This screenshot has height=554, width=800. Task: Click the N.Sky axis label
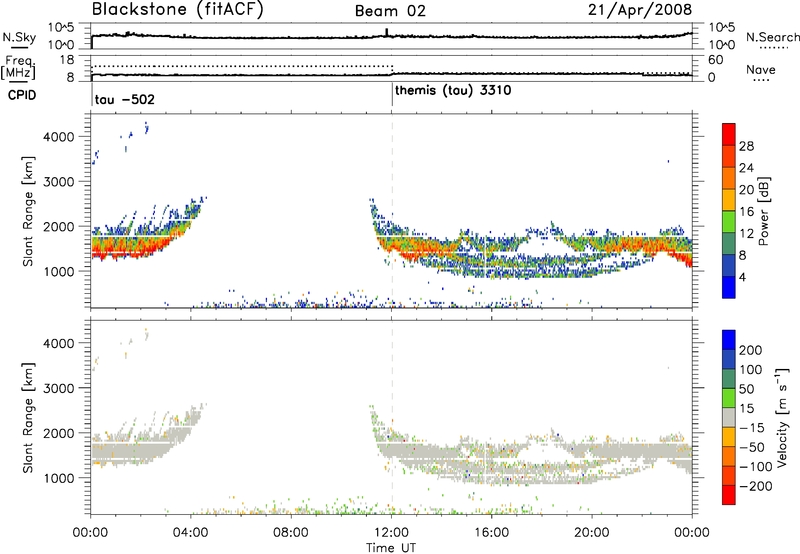click(x=19, y=37)
